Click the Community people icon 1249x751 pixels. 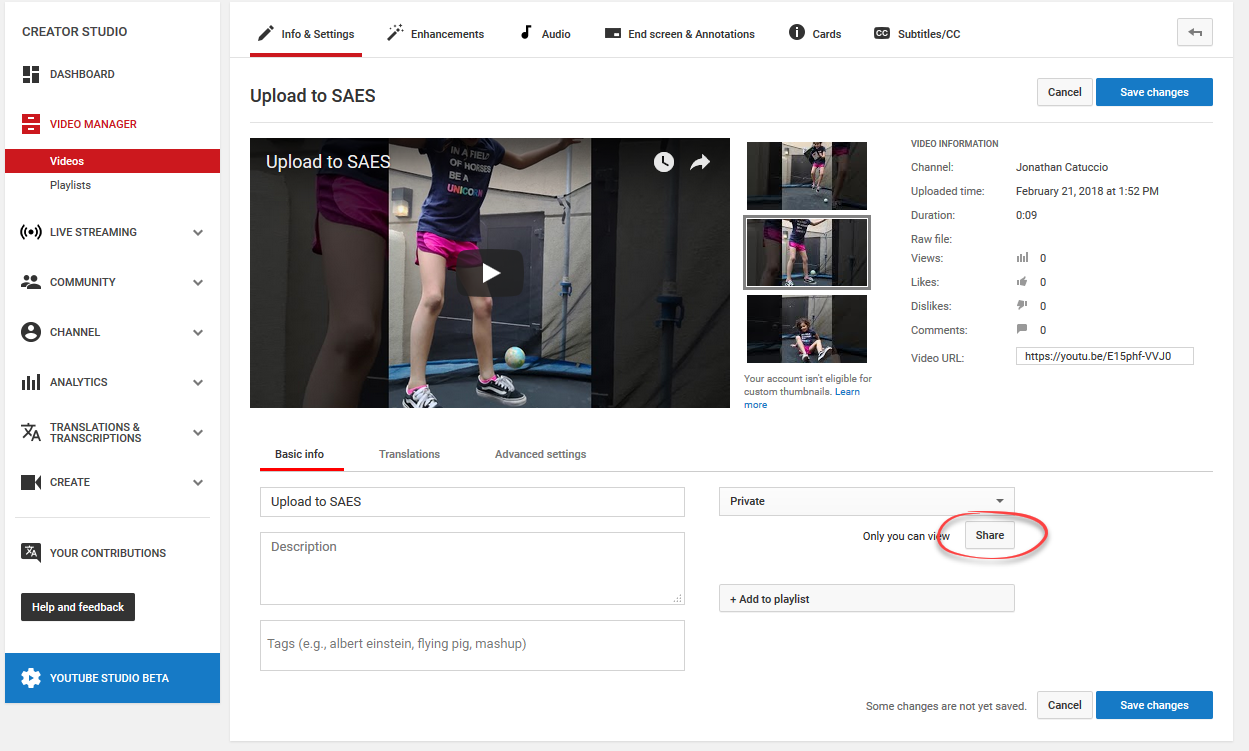click(x=31, y=282)
